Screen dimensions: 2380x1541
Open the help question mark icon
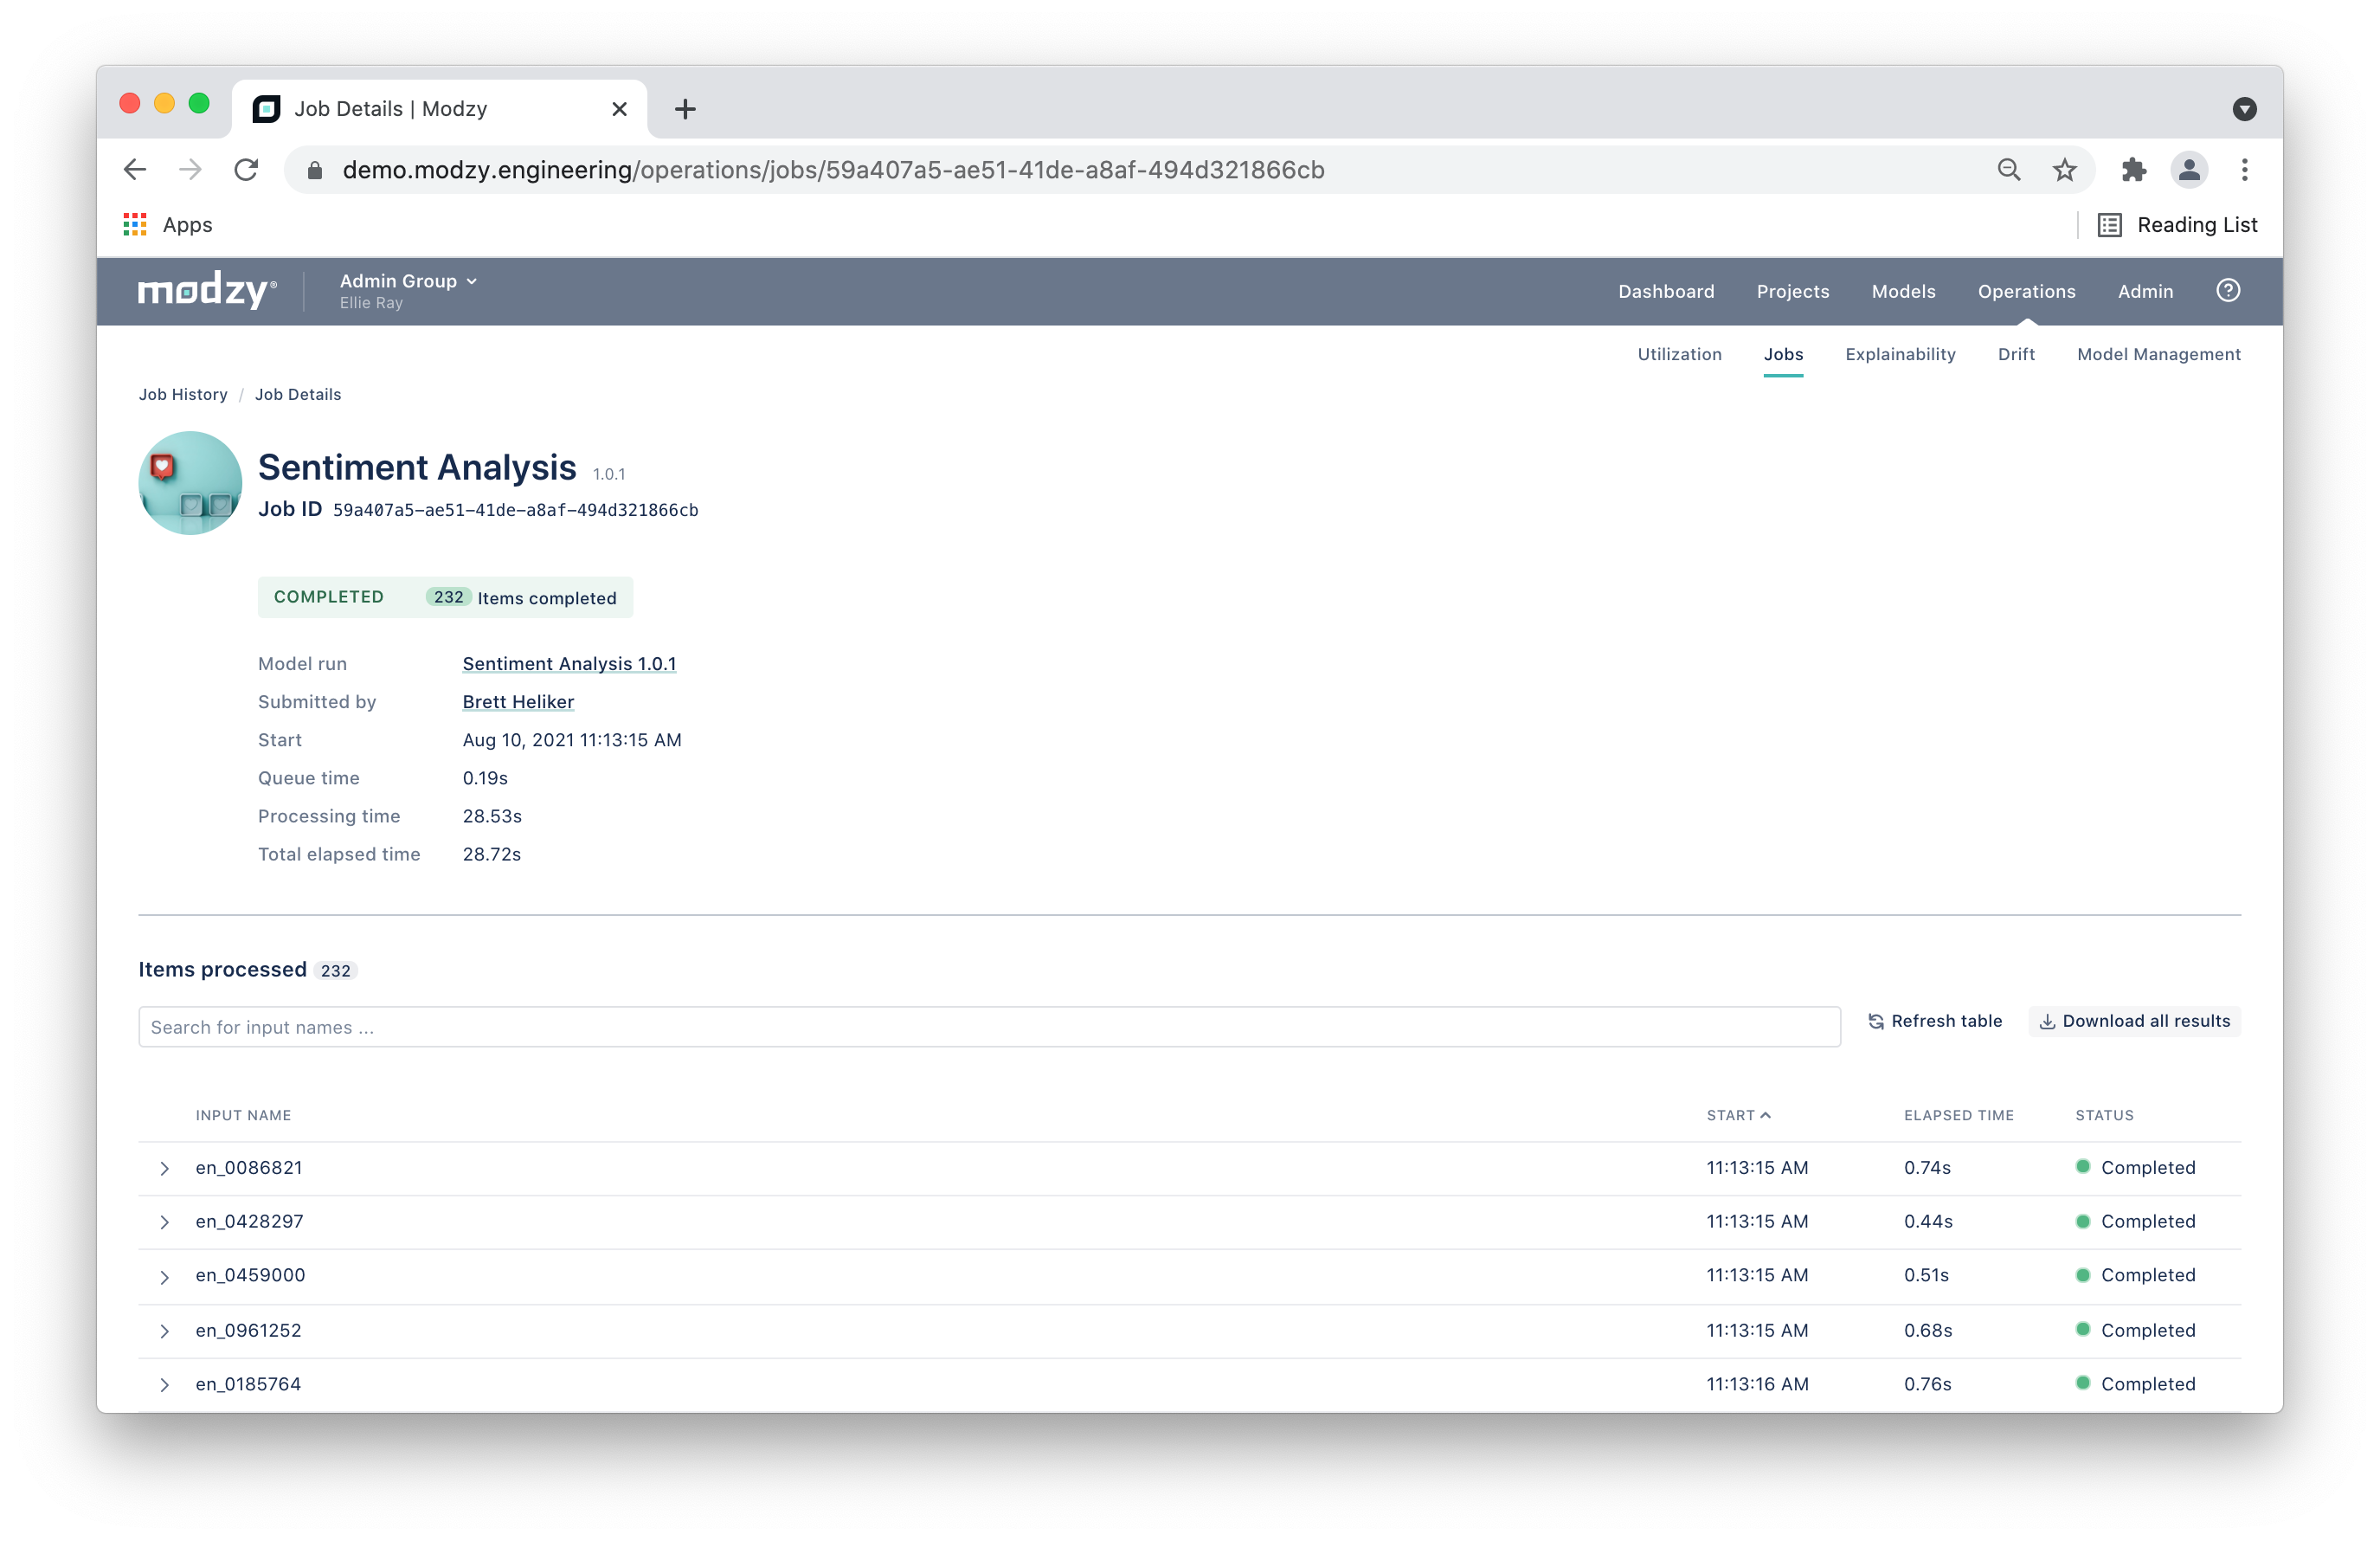[2228, 291]
